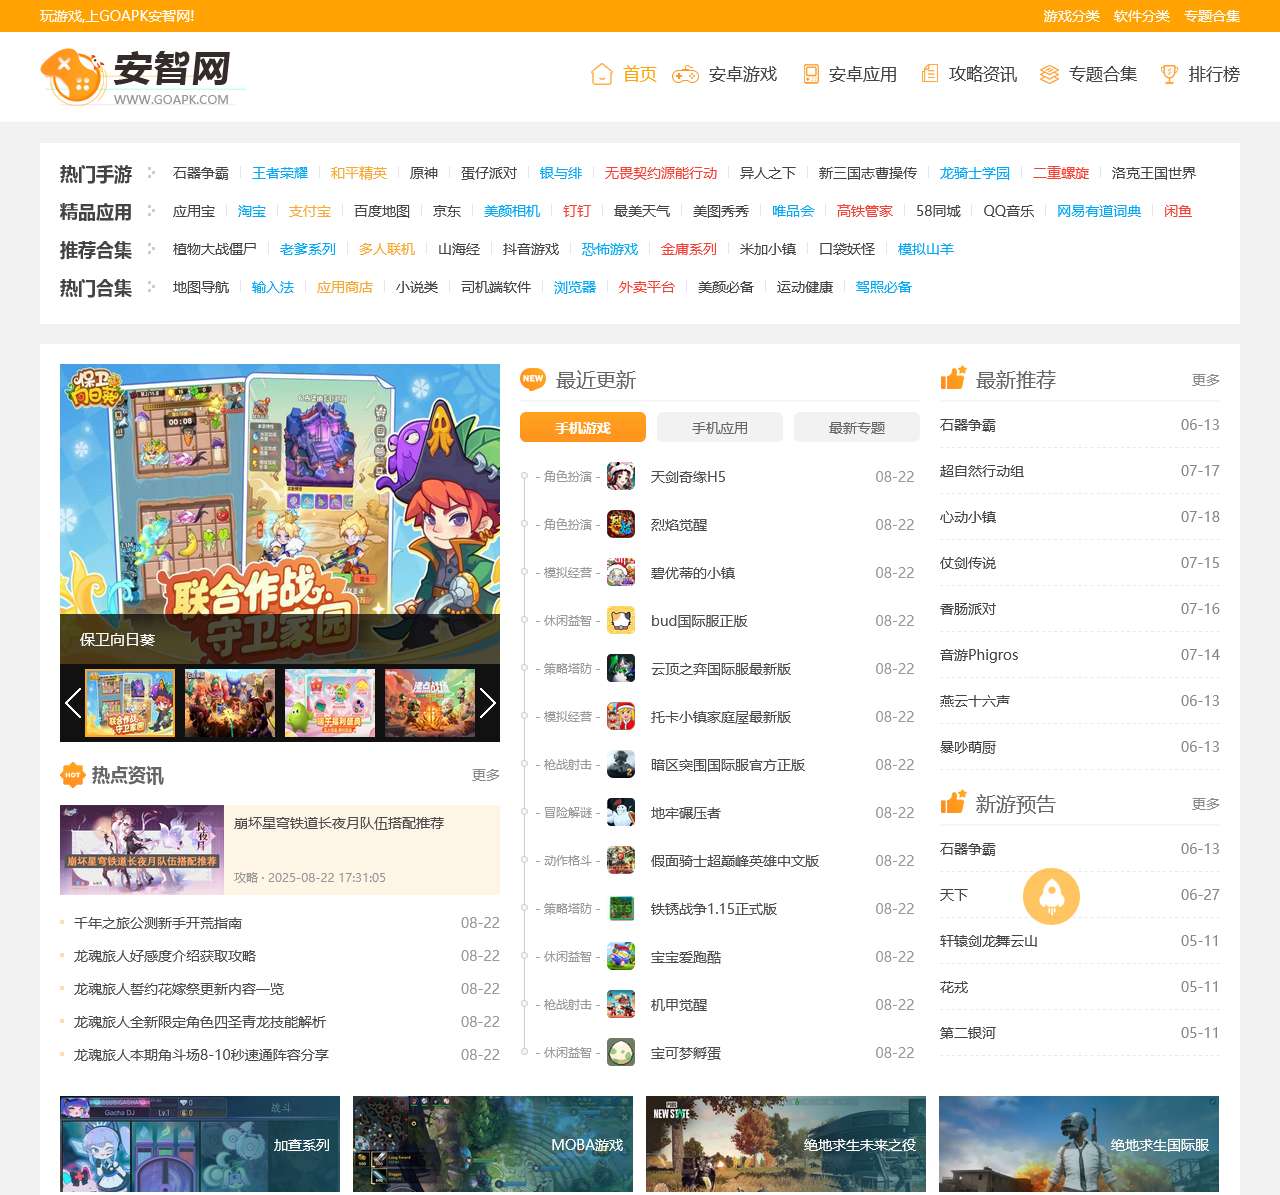
Task: Click the rocket icon in 新游预告 panel
Action: (x=1051, y=896)
